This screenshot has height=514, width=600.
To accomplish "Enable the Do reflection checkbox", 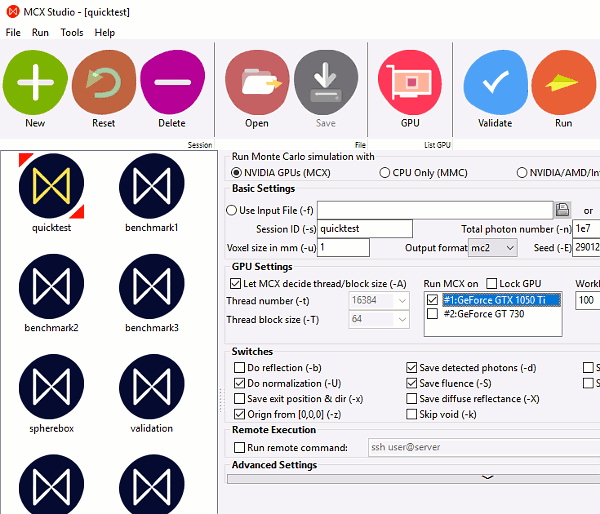I will [239, 368].
